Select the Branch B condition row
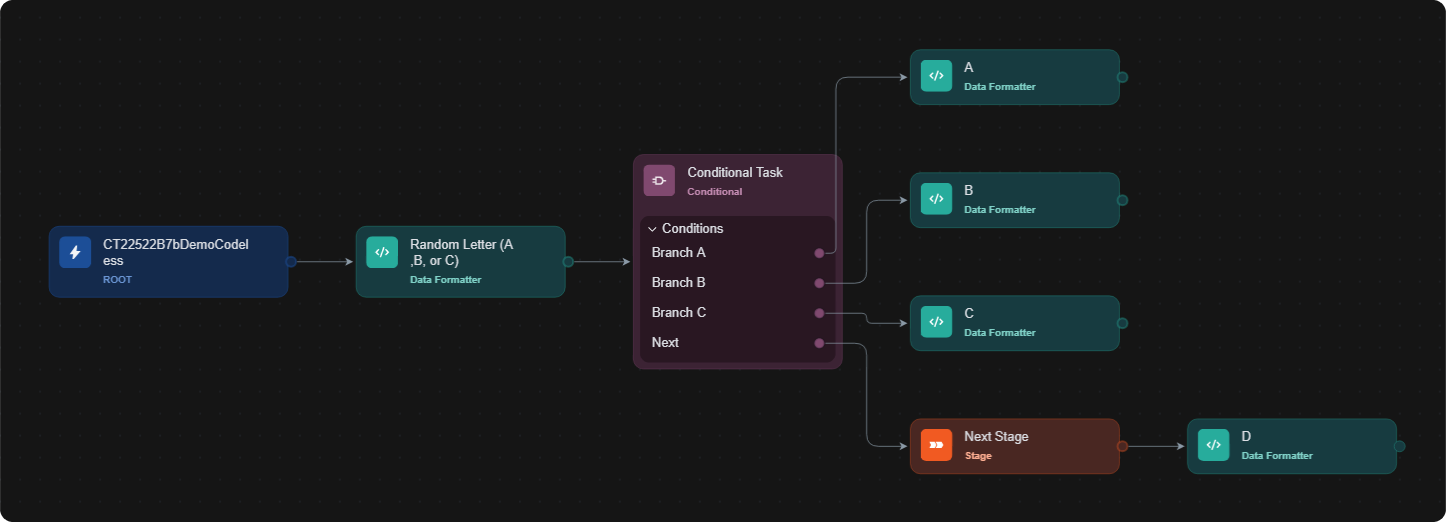This screenshot has width=1446, height=522. click(737, 283)
